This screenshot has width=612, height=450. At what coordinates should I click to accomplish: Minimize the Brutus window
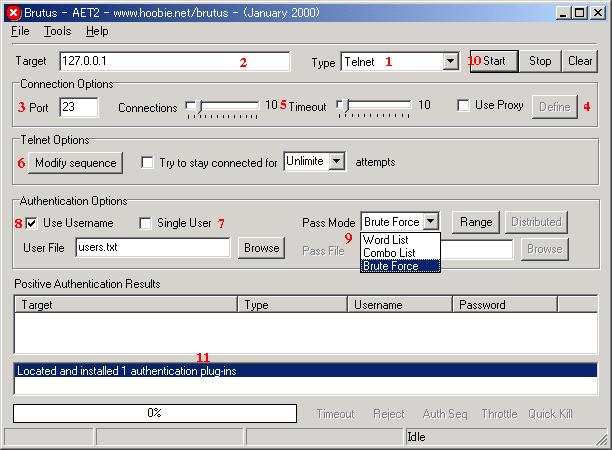tap(562, 13)
